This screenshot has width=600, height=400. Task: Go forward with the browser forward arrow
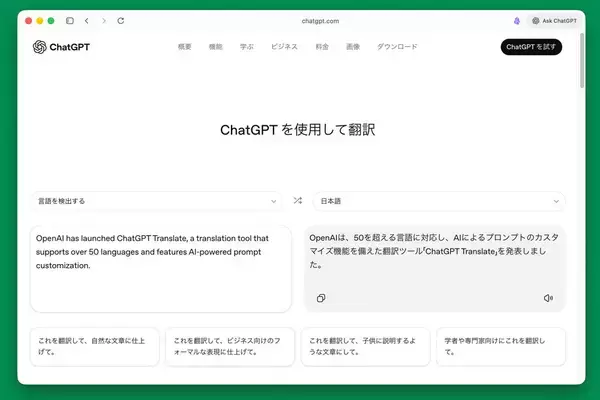pyautogui.click(x=104, y=21)
